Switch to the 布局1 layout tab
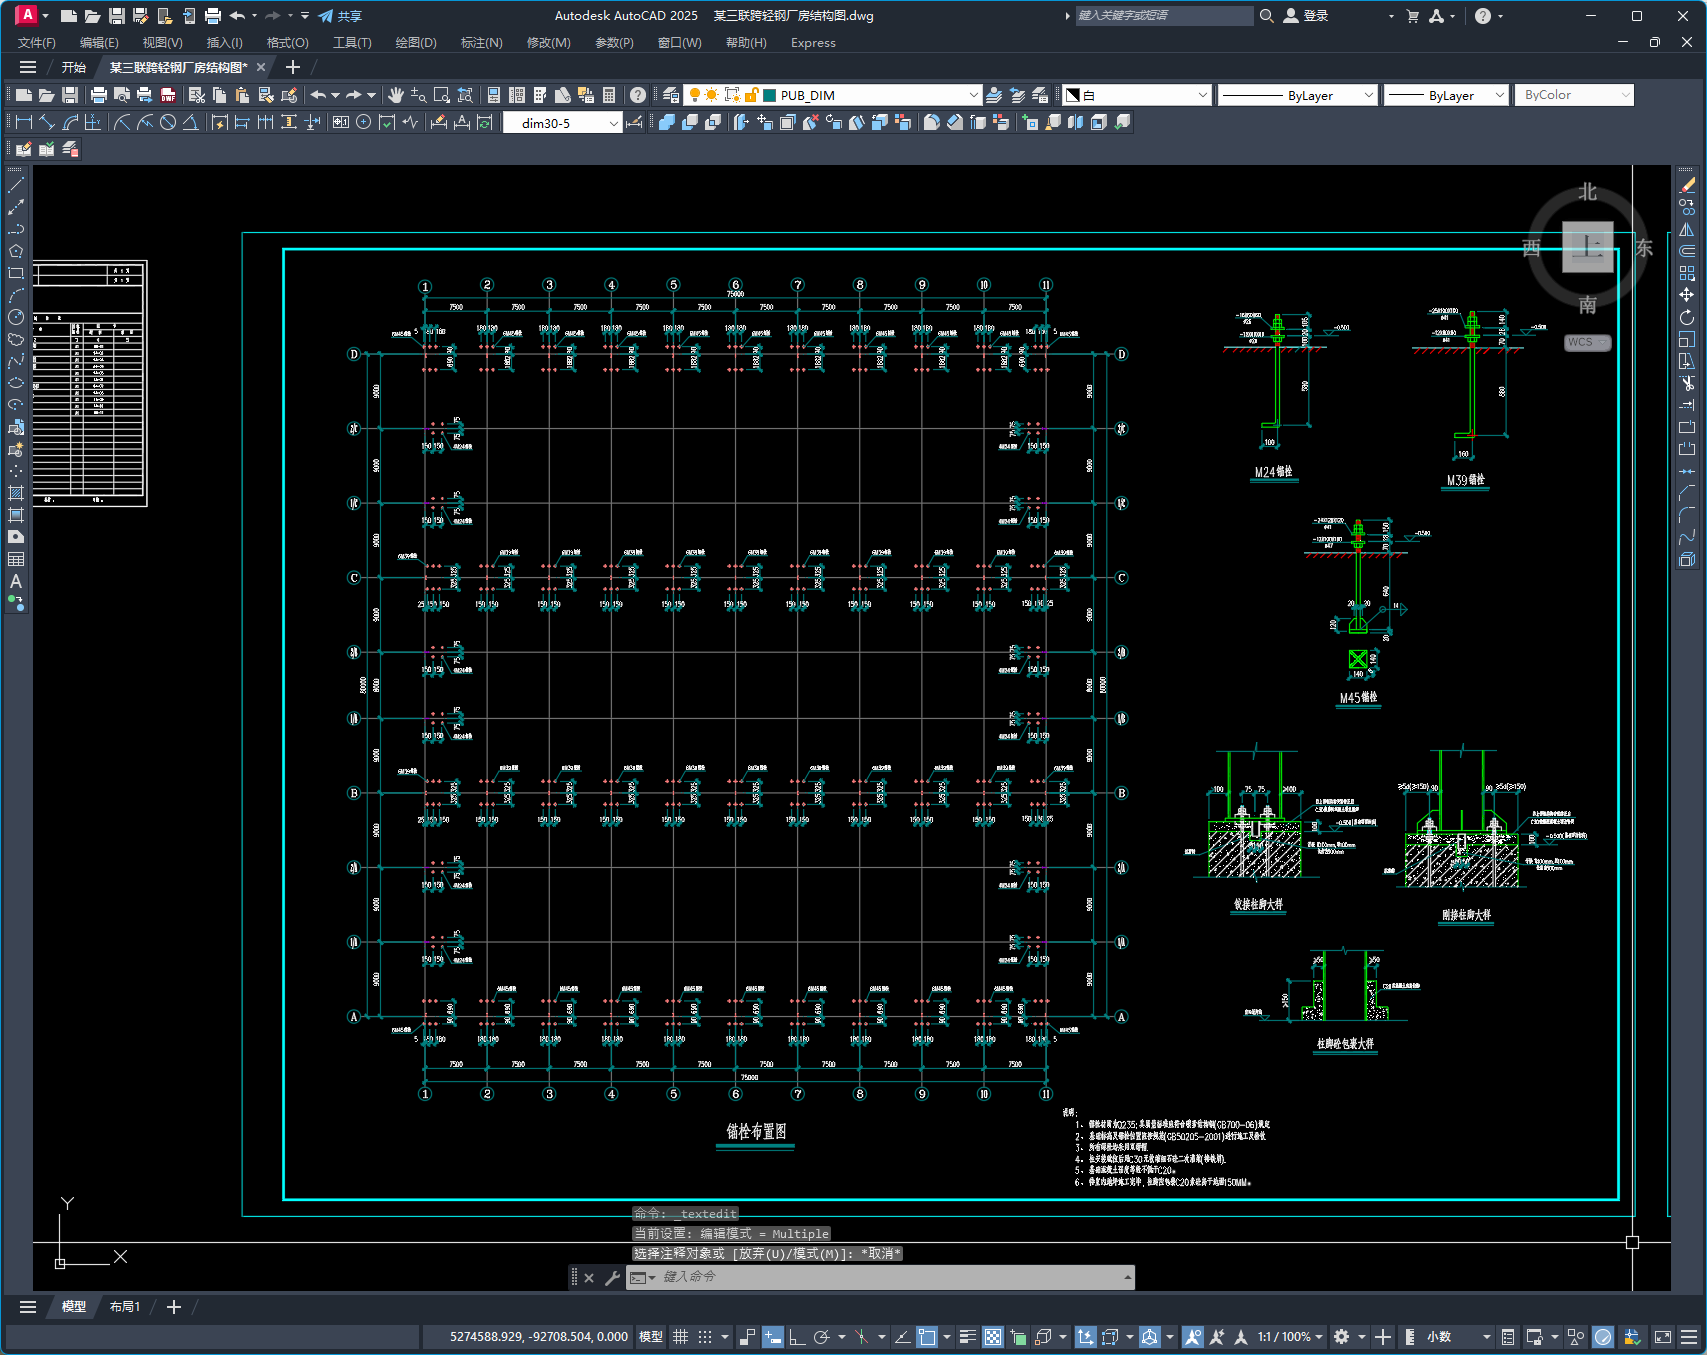This screenshot has width=1707, height=1355. pos(125,1307)
